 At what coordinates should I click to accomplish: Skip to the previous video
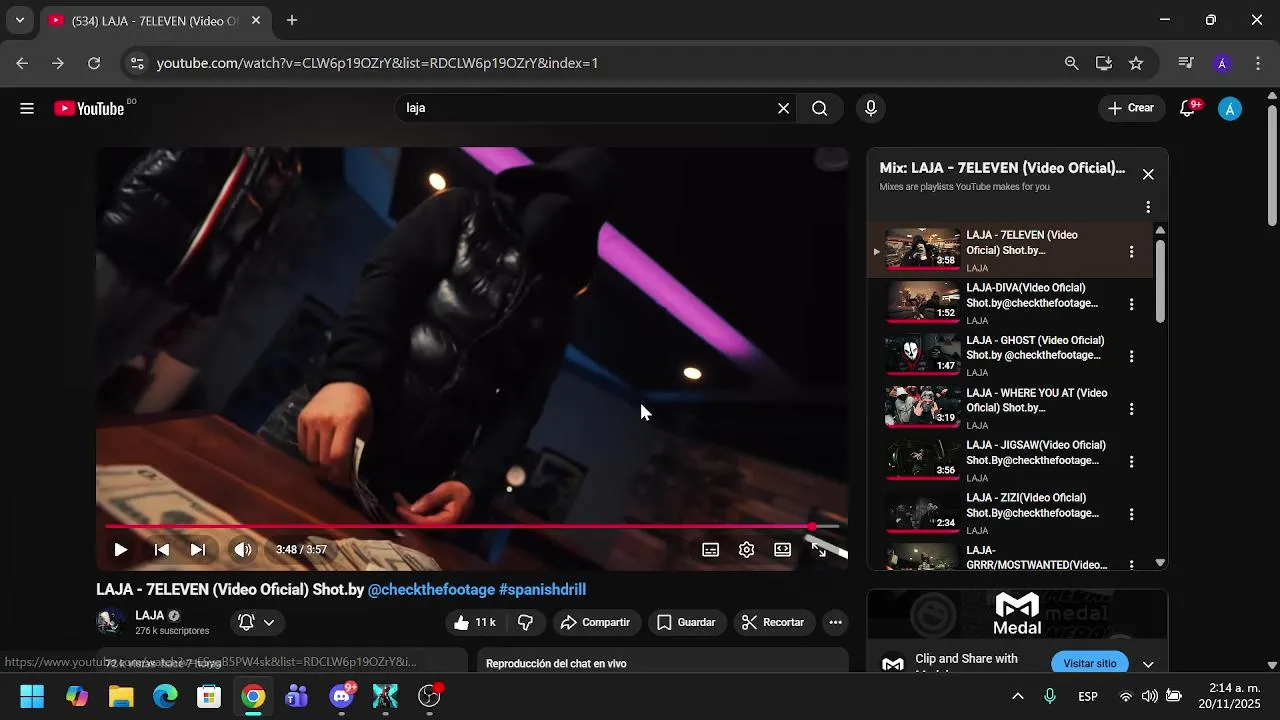(x=161, y=549)
